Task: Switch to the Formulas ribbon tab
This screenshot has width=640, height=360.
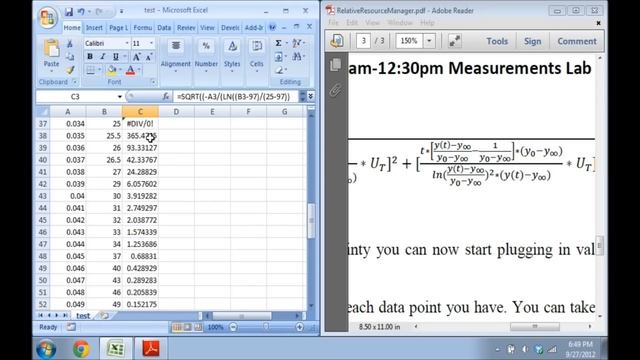Action: pos(142,27)
